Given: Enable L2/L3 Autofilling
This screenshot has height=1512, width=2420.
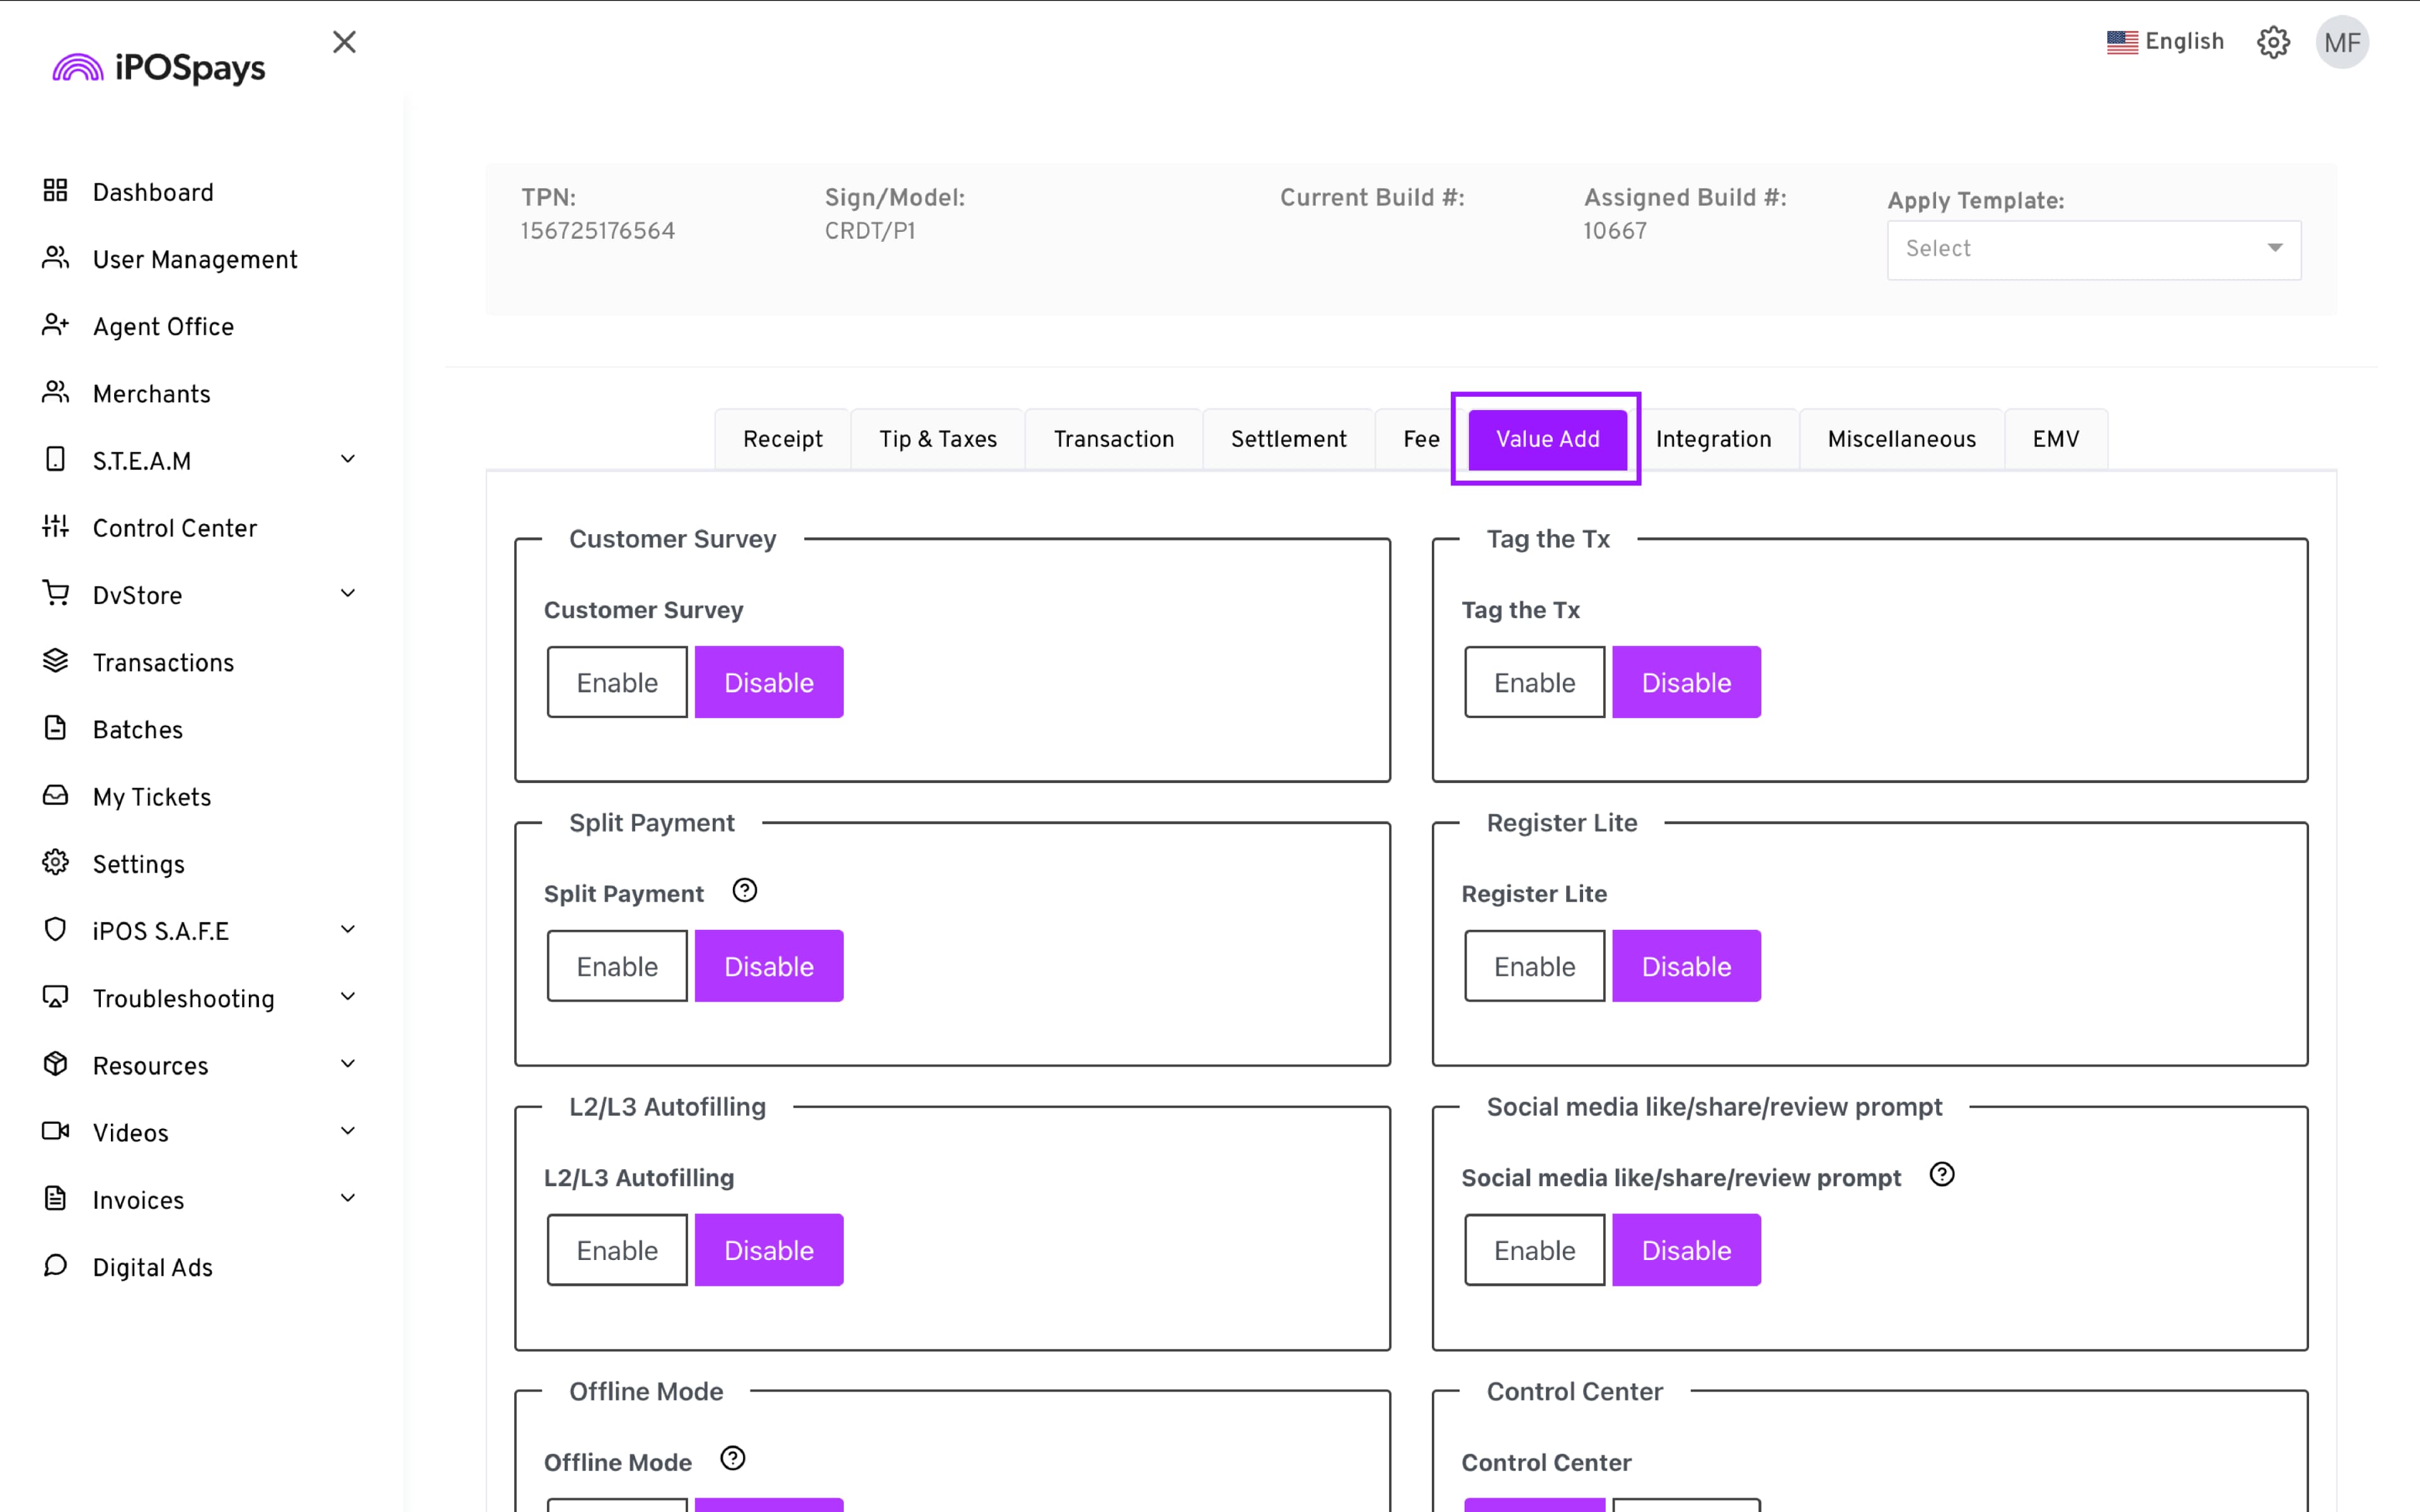Looking at the screenshot, I should pyautogui.click(x=616, y=1250).
